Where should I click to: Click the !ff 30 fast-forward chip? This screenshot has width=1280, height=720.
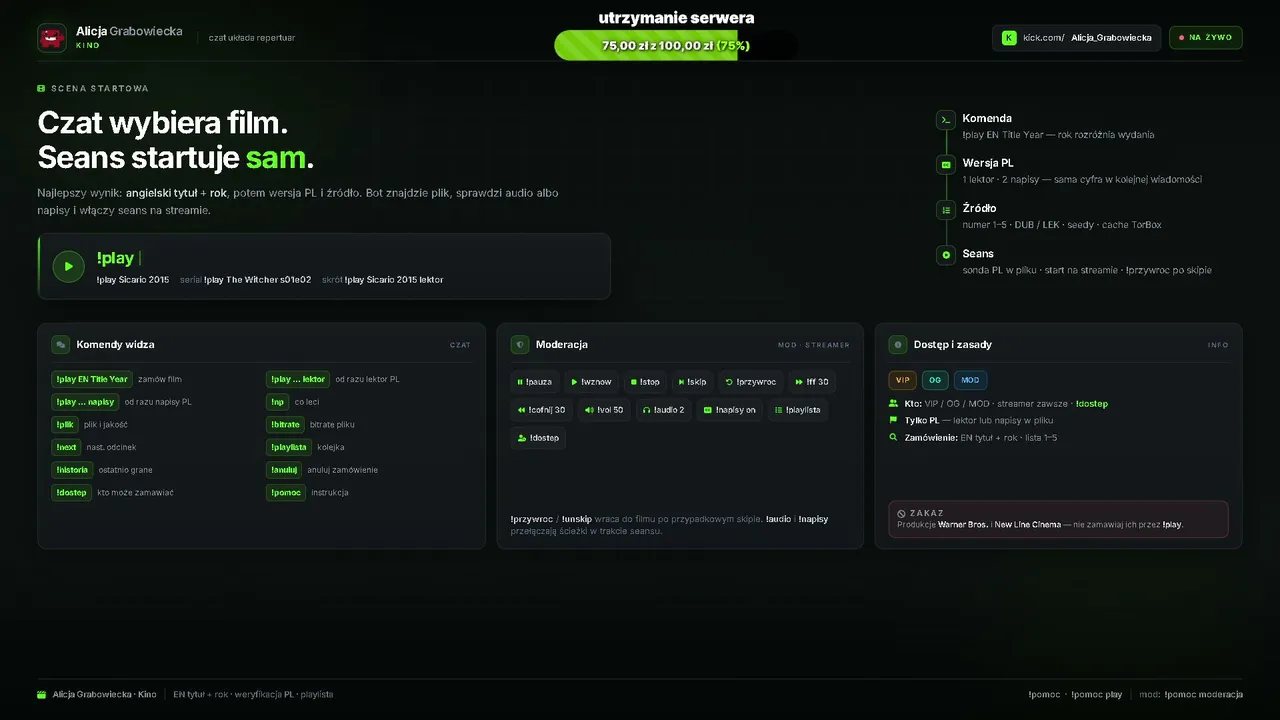(x=812, y=382)
